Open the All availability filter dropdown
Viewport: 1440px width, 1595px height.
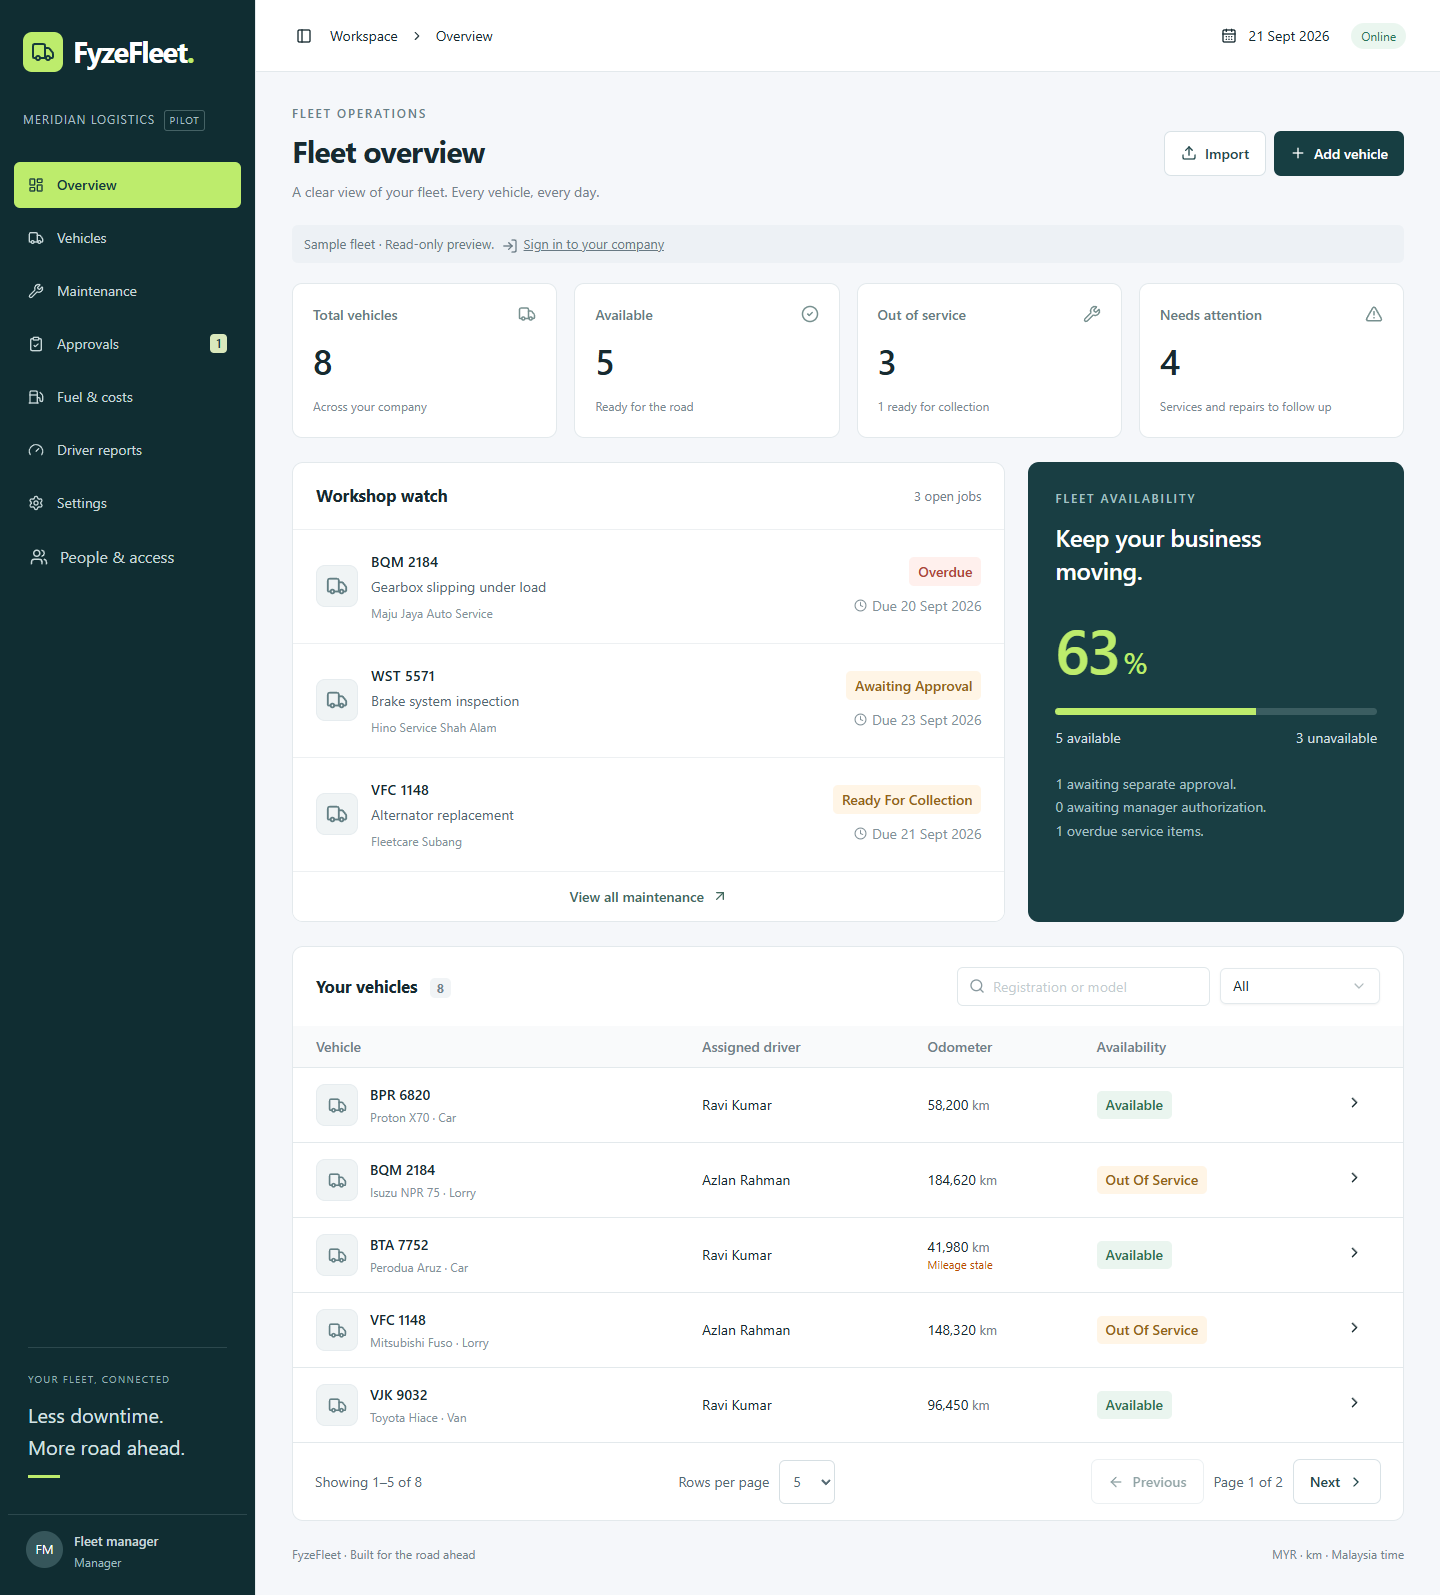[1299, 986]
